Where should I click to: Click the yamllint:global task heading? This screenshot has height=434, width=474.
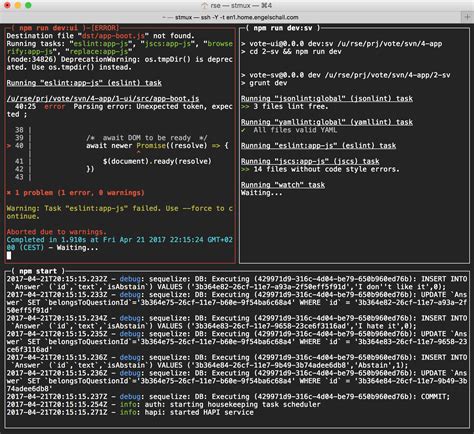[x=327, y=122]
